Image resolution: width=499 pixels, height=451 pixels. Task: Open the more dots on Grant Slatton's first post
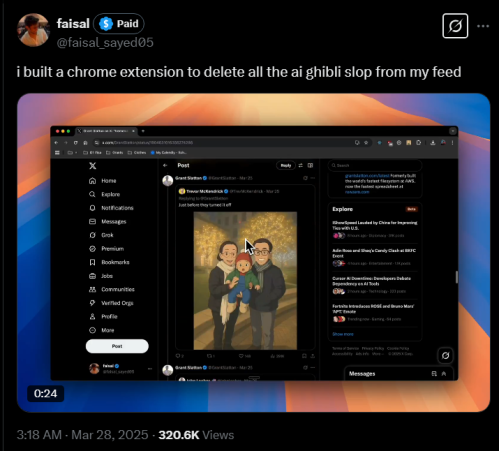[x=313, y=178]
